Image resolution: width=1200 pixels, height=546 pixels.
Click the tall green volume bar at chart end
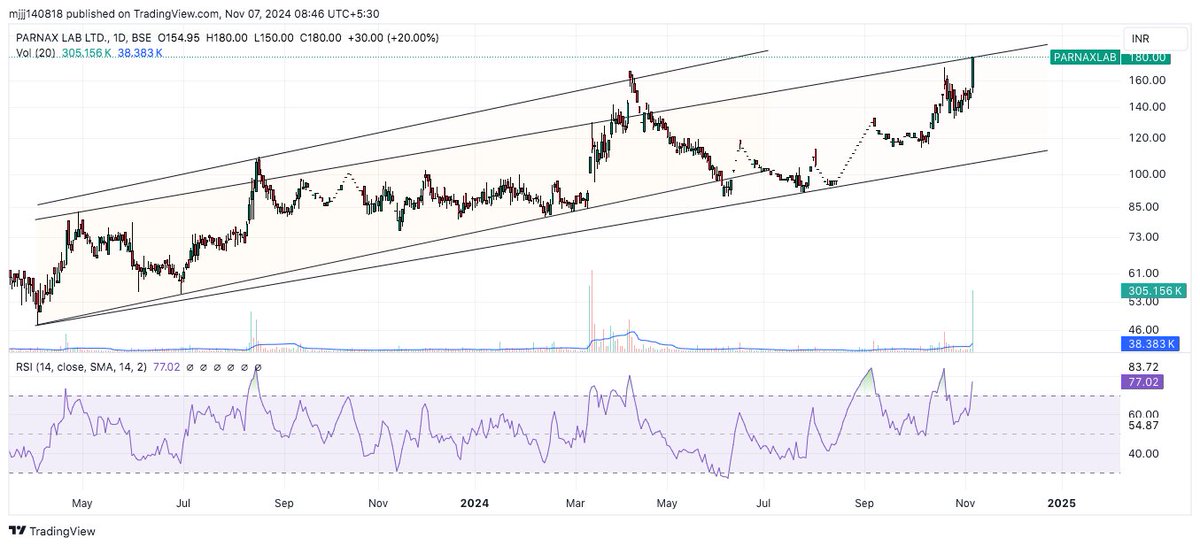tap(972, 320)
